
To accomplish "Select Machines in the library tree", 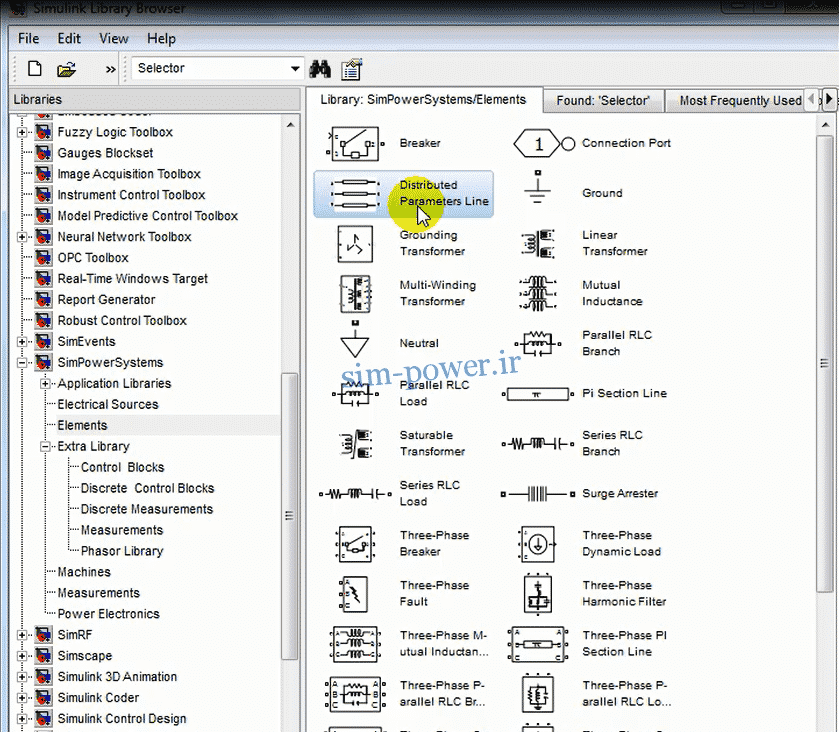I will click(x=84, y=573).
